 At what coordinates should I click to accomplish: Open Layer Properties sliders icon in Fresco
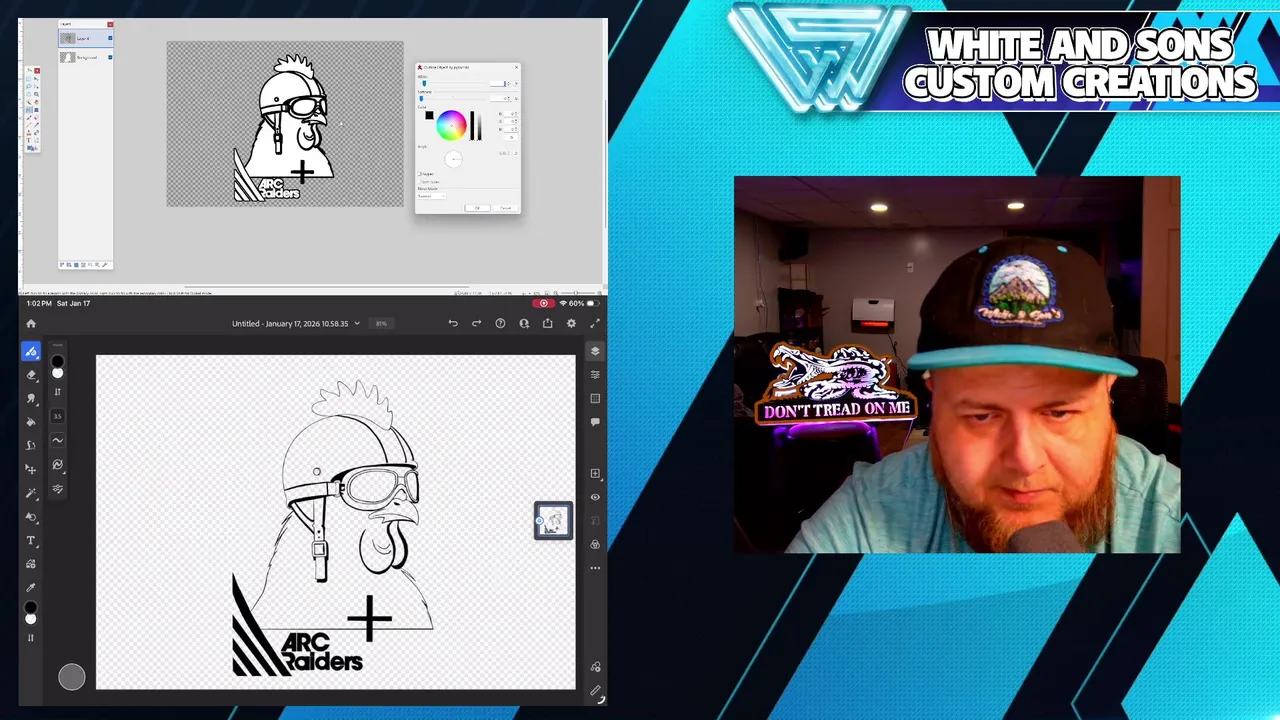tap(595, 374)
